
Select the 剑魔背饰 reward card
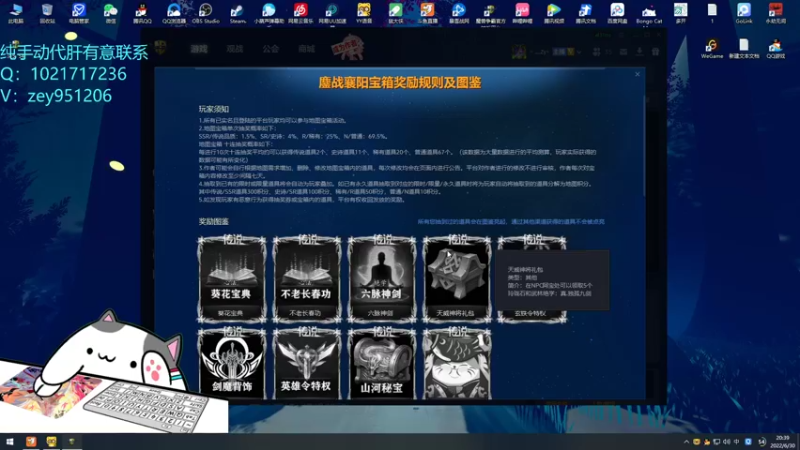(x=232, y=364)
